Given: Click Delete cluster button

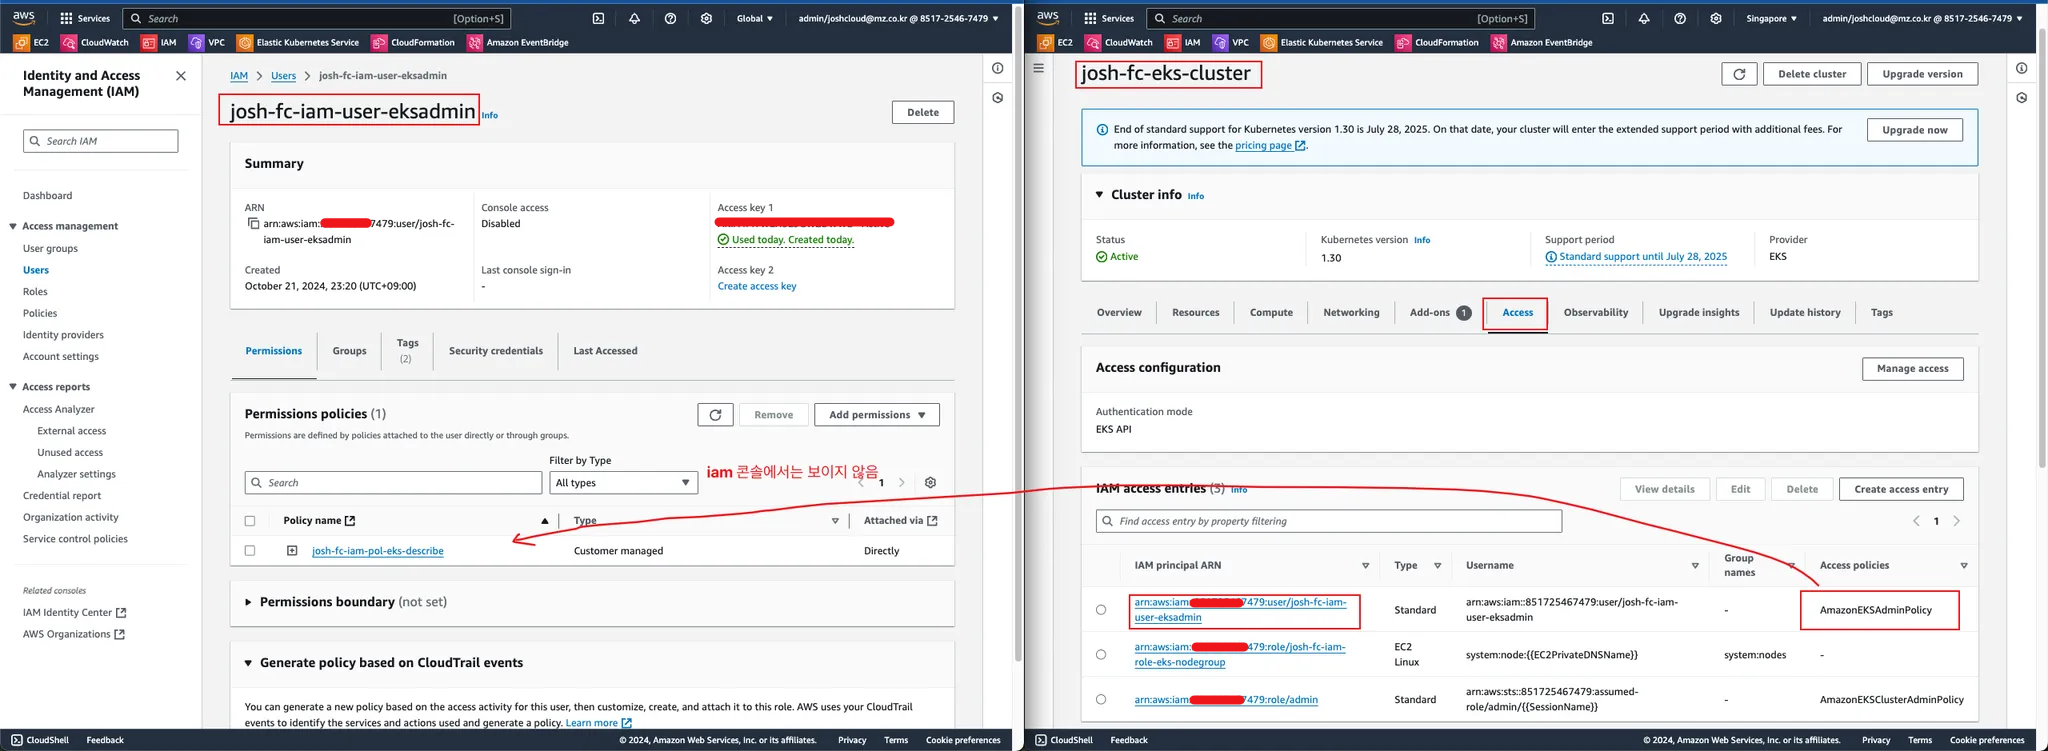Looking at the screenshot, I should click(1812, 74).
